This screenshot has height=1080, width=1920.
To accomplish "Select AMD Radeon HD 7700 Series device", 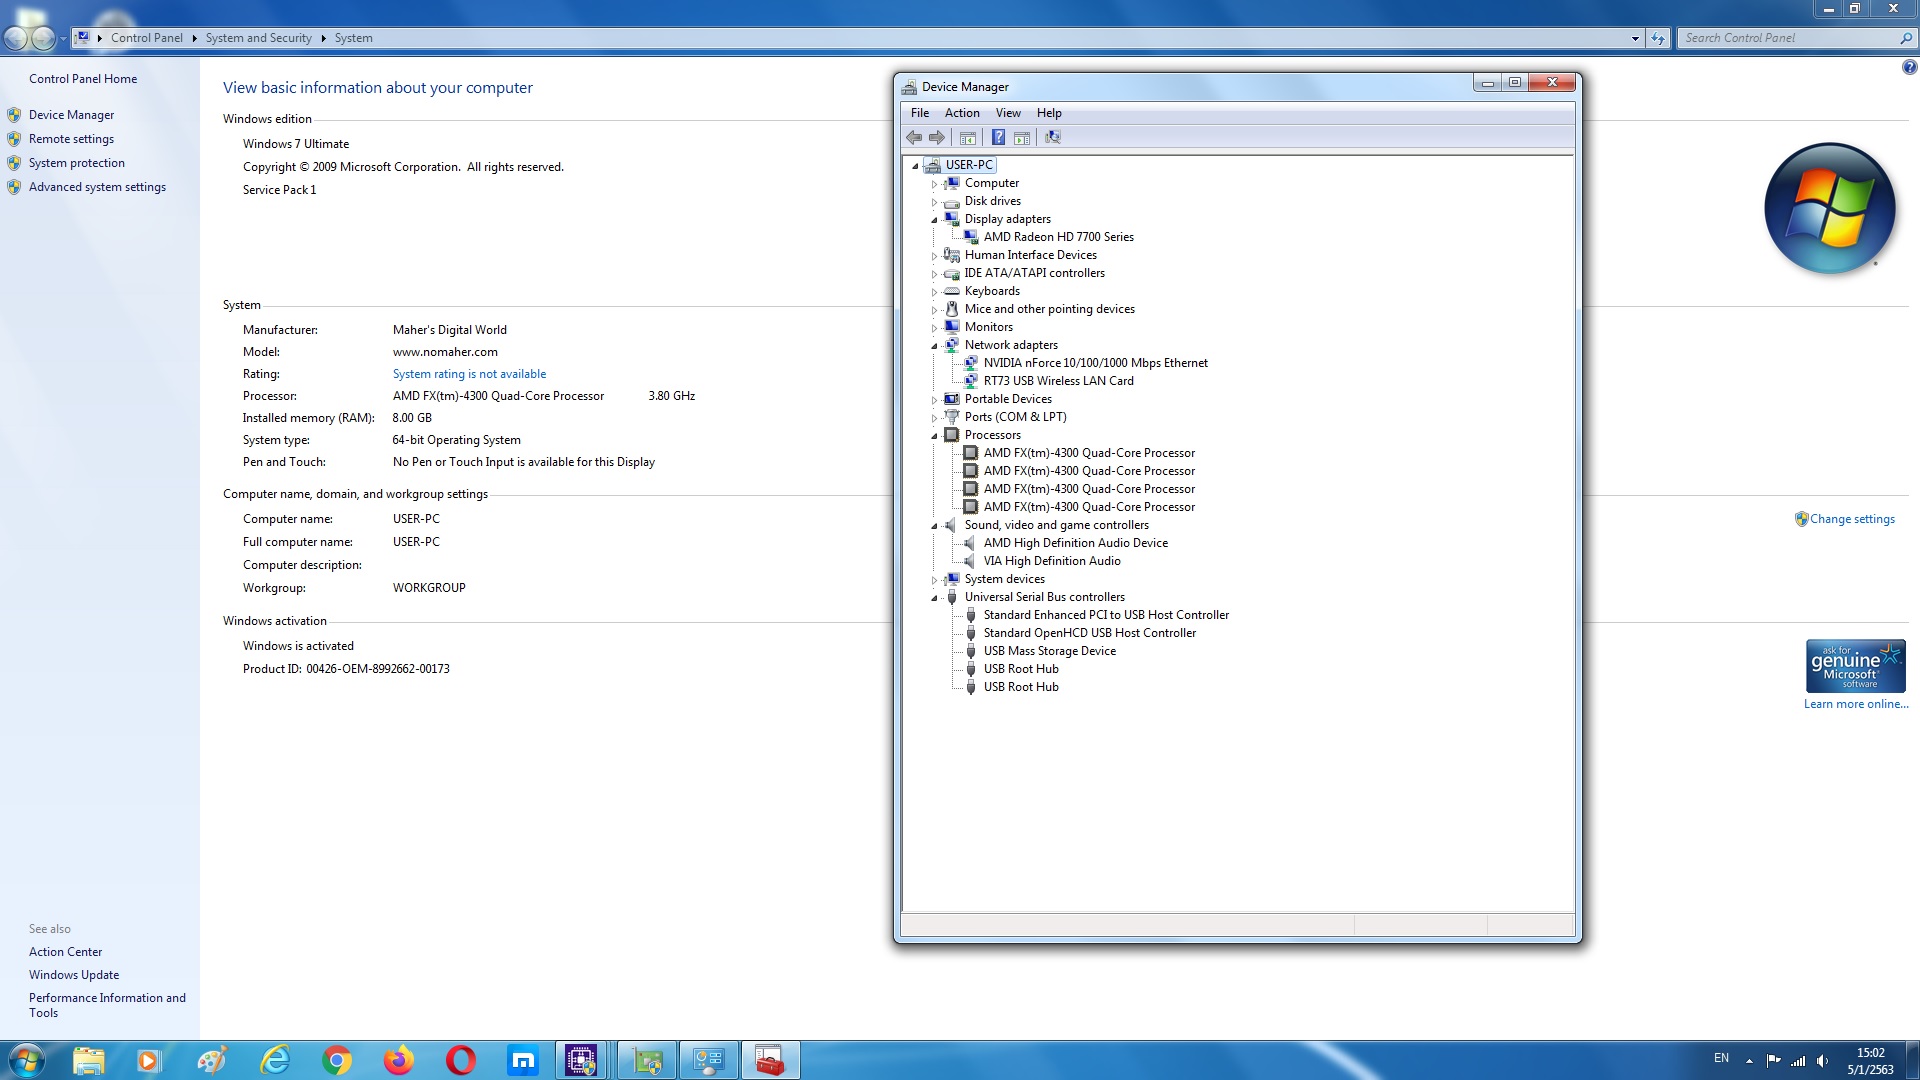I will (x=1058, y=237).
